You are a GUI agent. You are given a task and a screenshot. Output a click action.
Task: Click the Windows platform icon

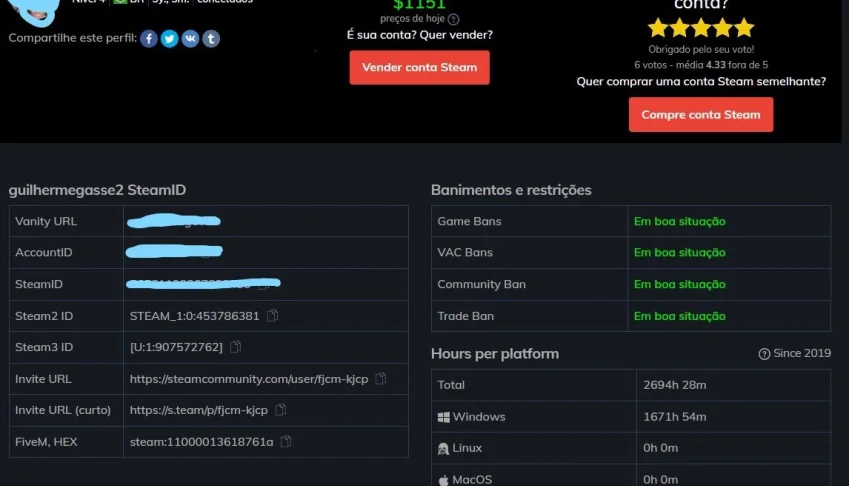pos(443,417)
